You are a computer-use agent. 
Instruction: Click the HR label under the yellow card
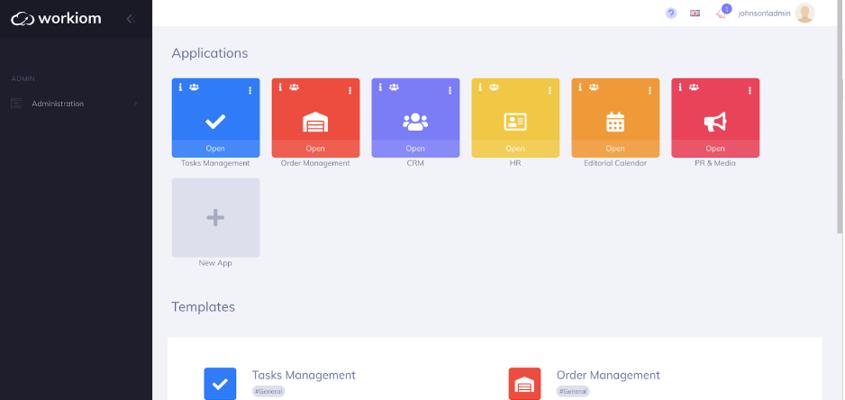pyautogui.click(x=515, y=163)
